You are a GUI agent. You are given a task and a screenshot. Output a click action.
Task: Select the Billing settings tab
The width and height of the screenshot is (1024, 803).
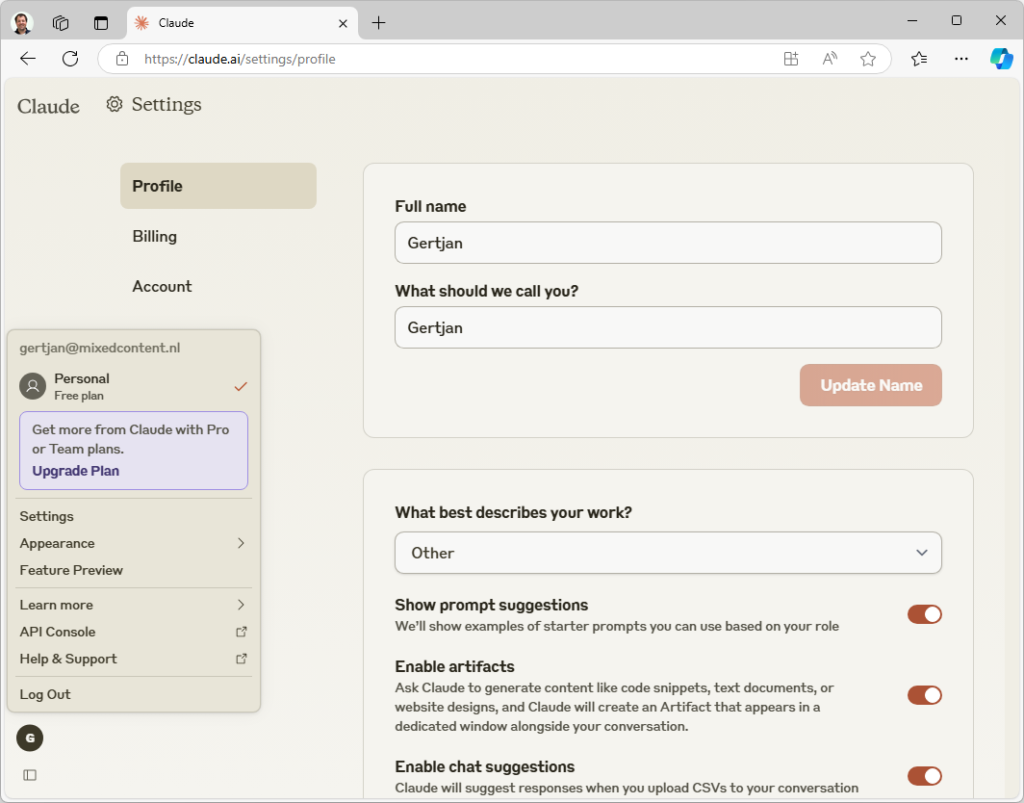coord(155,236)
